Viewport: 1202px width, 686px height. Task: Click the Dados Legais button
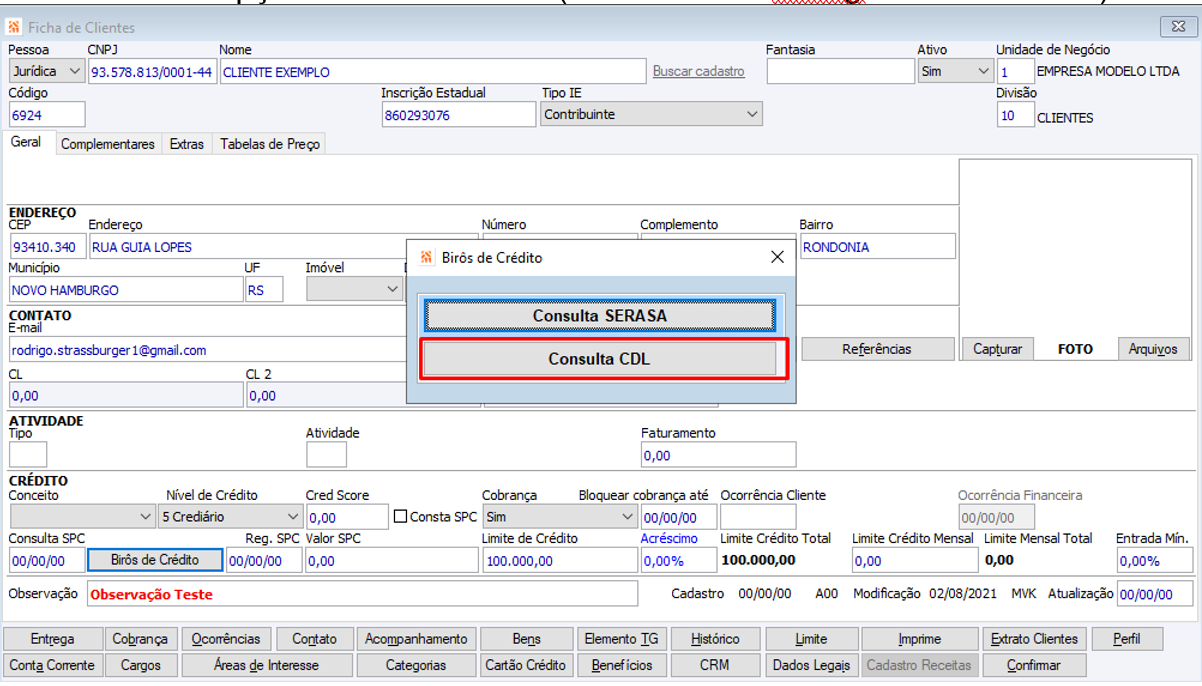[x=811, y=665]
